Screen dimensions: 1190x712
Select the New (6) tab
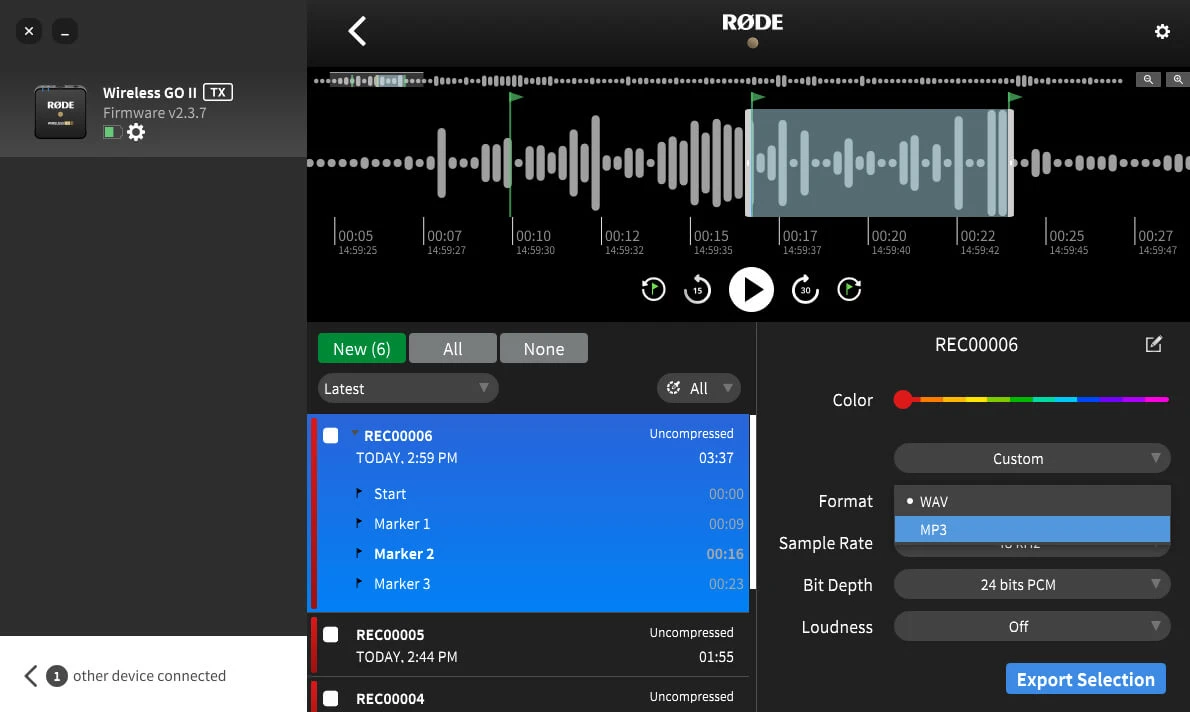coord(361,348)
